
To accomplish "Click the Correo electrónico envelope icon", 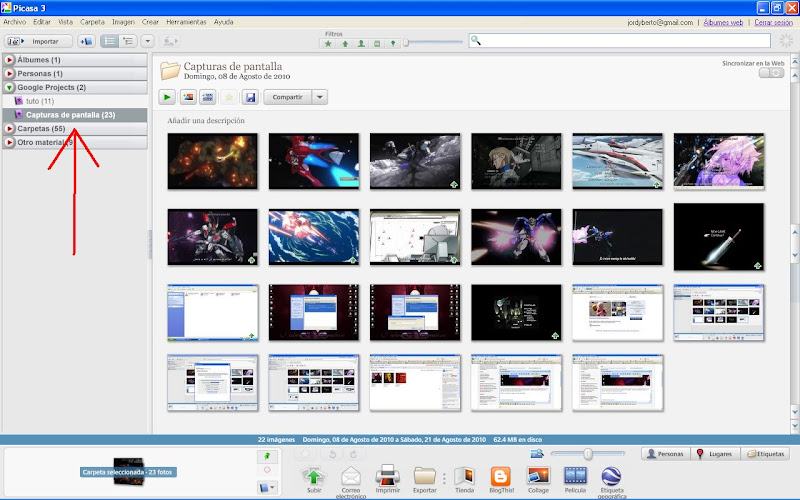I will (351, 476).
